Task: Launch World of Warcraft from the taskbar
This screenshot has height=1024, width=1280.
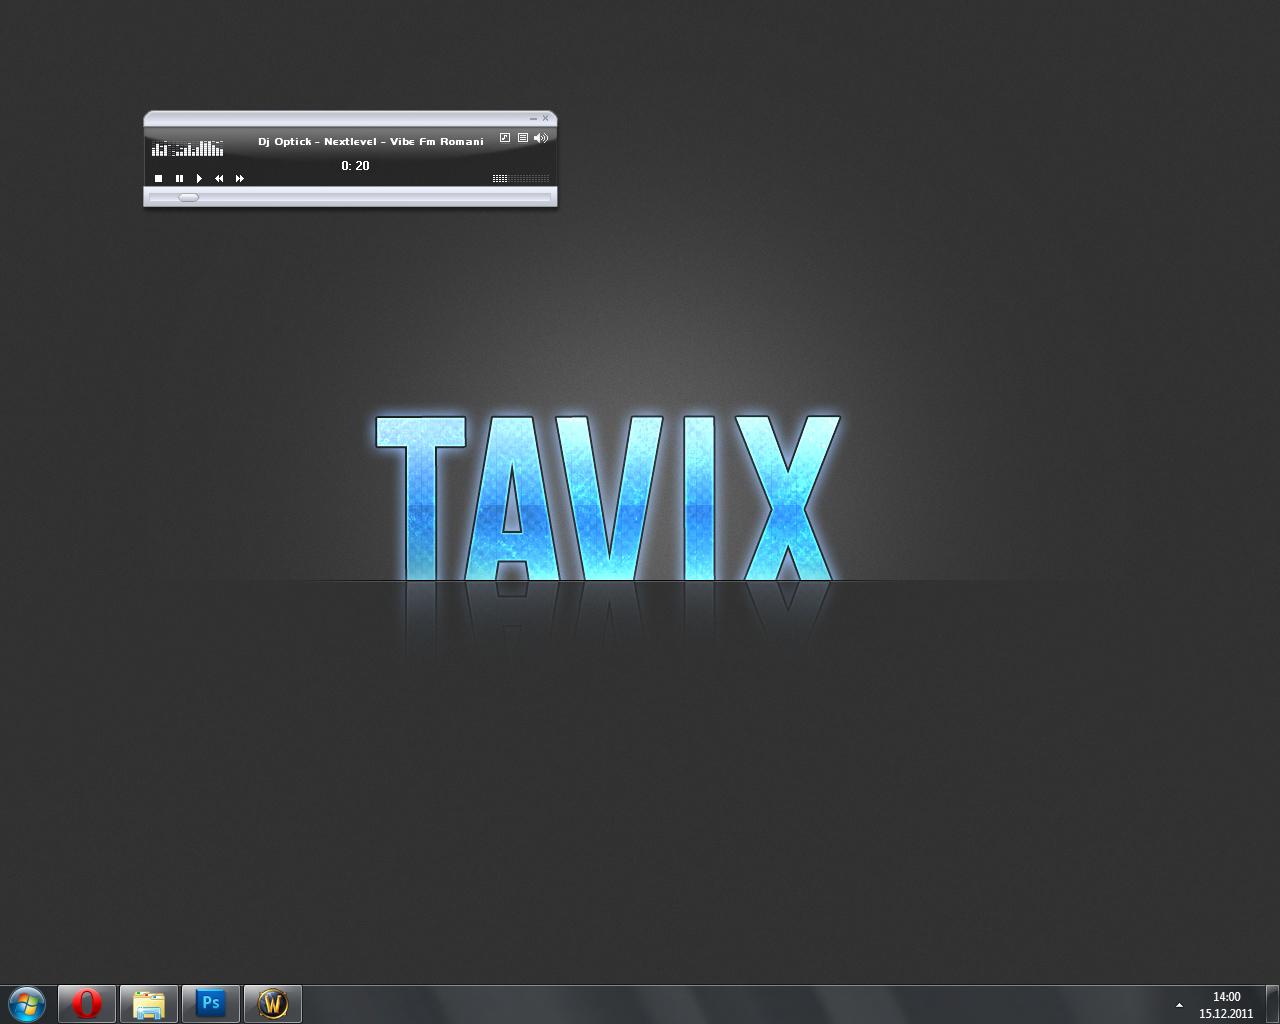Action: [273, 1003]
